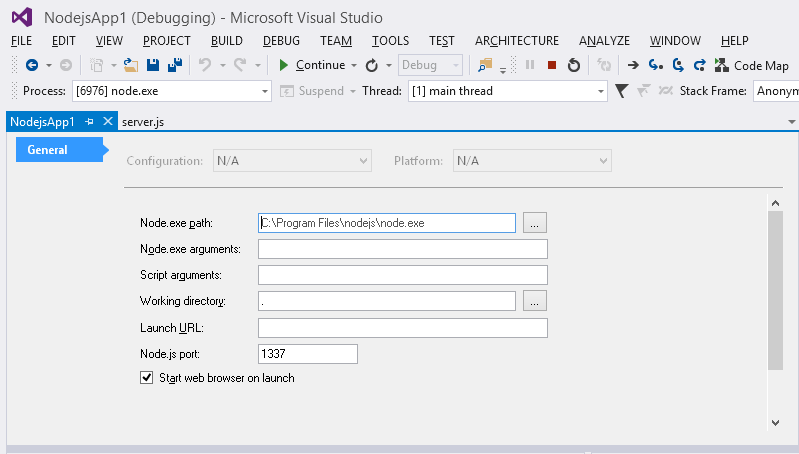Stop debugging with the red square icon
Image resolution: width=799 pixels, height=454 pixels.
tap(551, 65)
